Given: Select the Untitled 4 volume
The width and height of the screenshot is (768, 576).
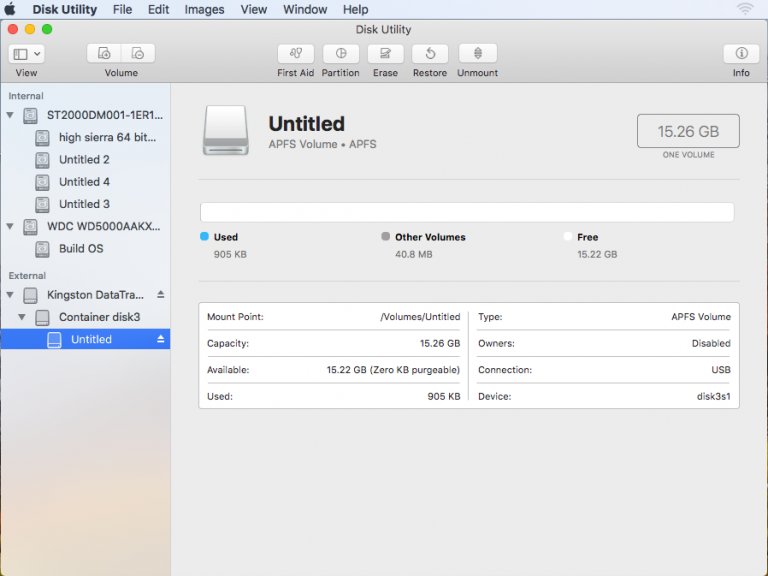Looking at the screenshot, I should 85,182.
